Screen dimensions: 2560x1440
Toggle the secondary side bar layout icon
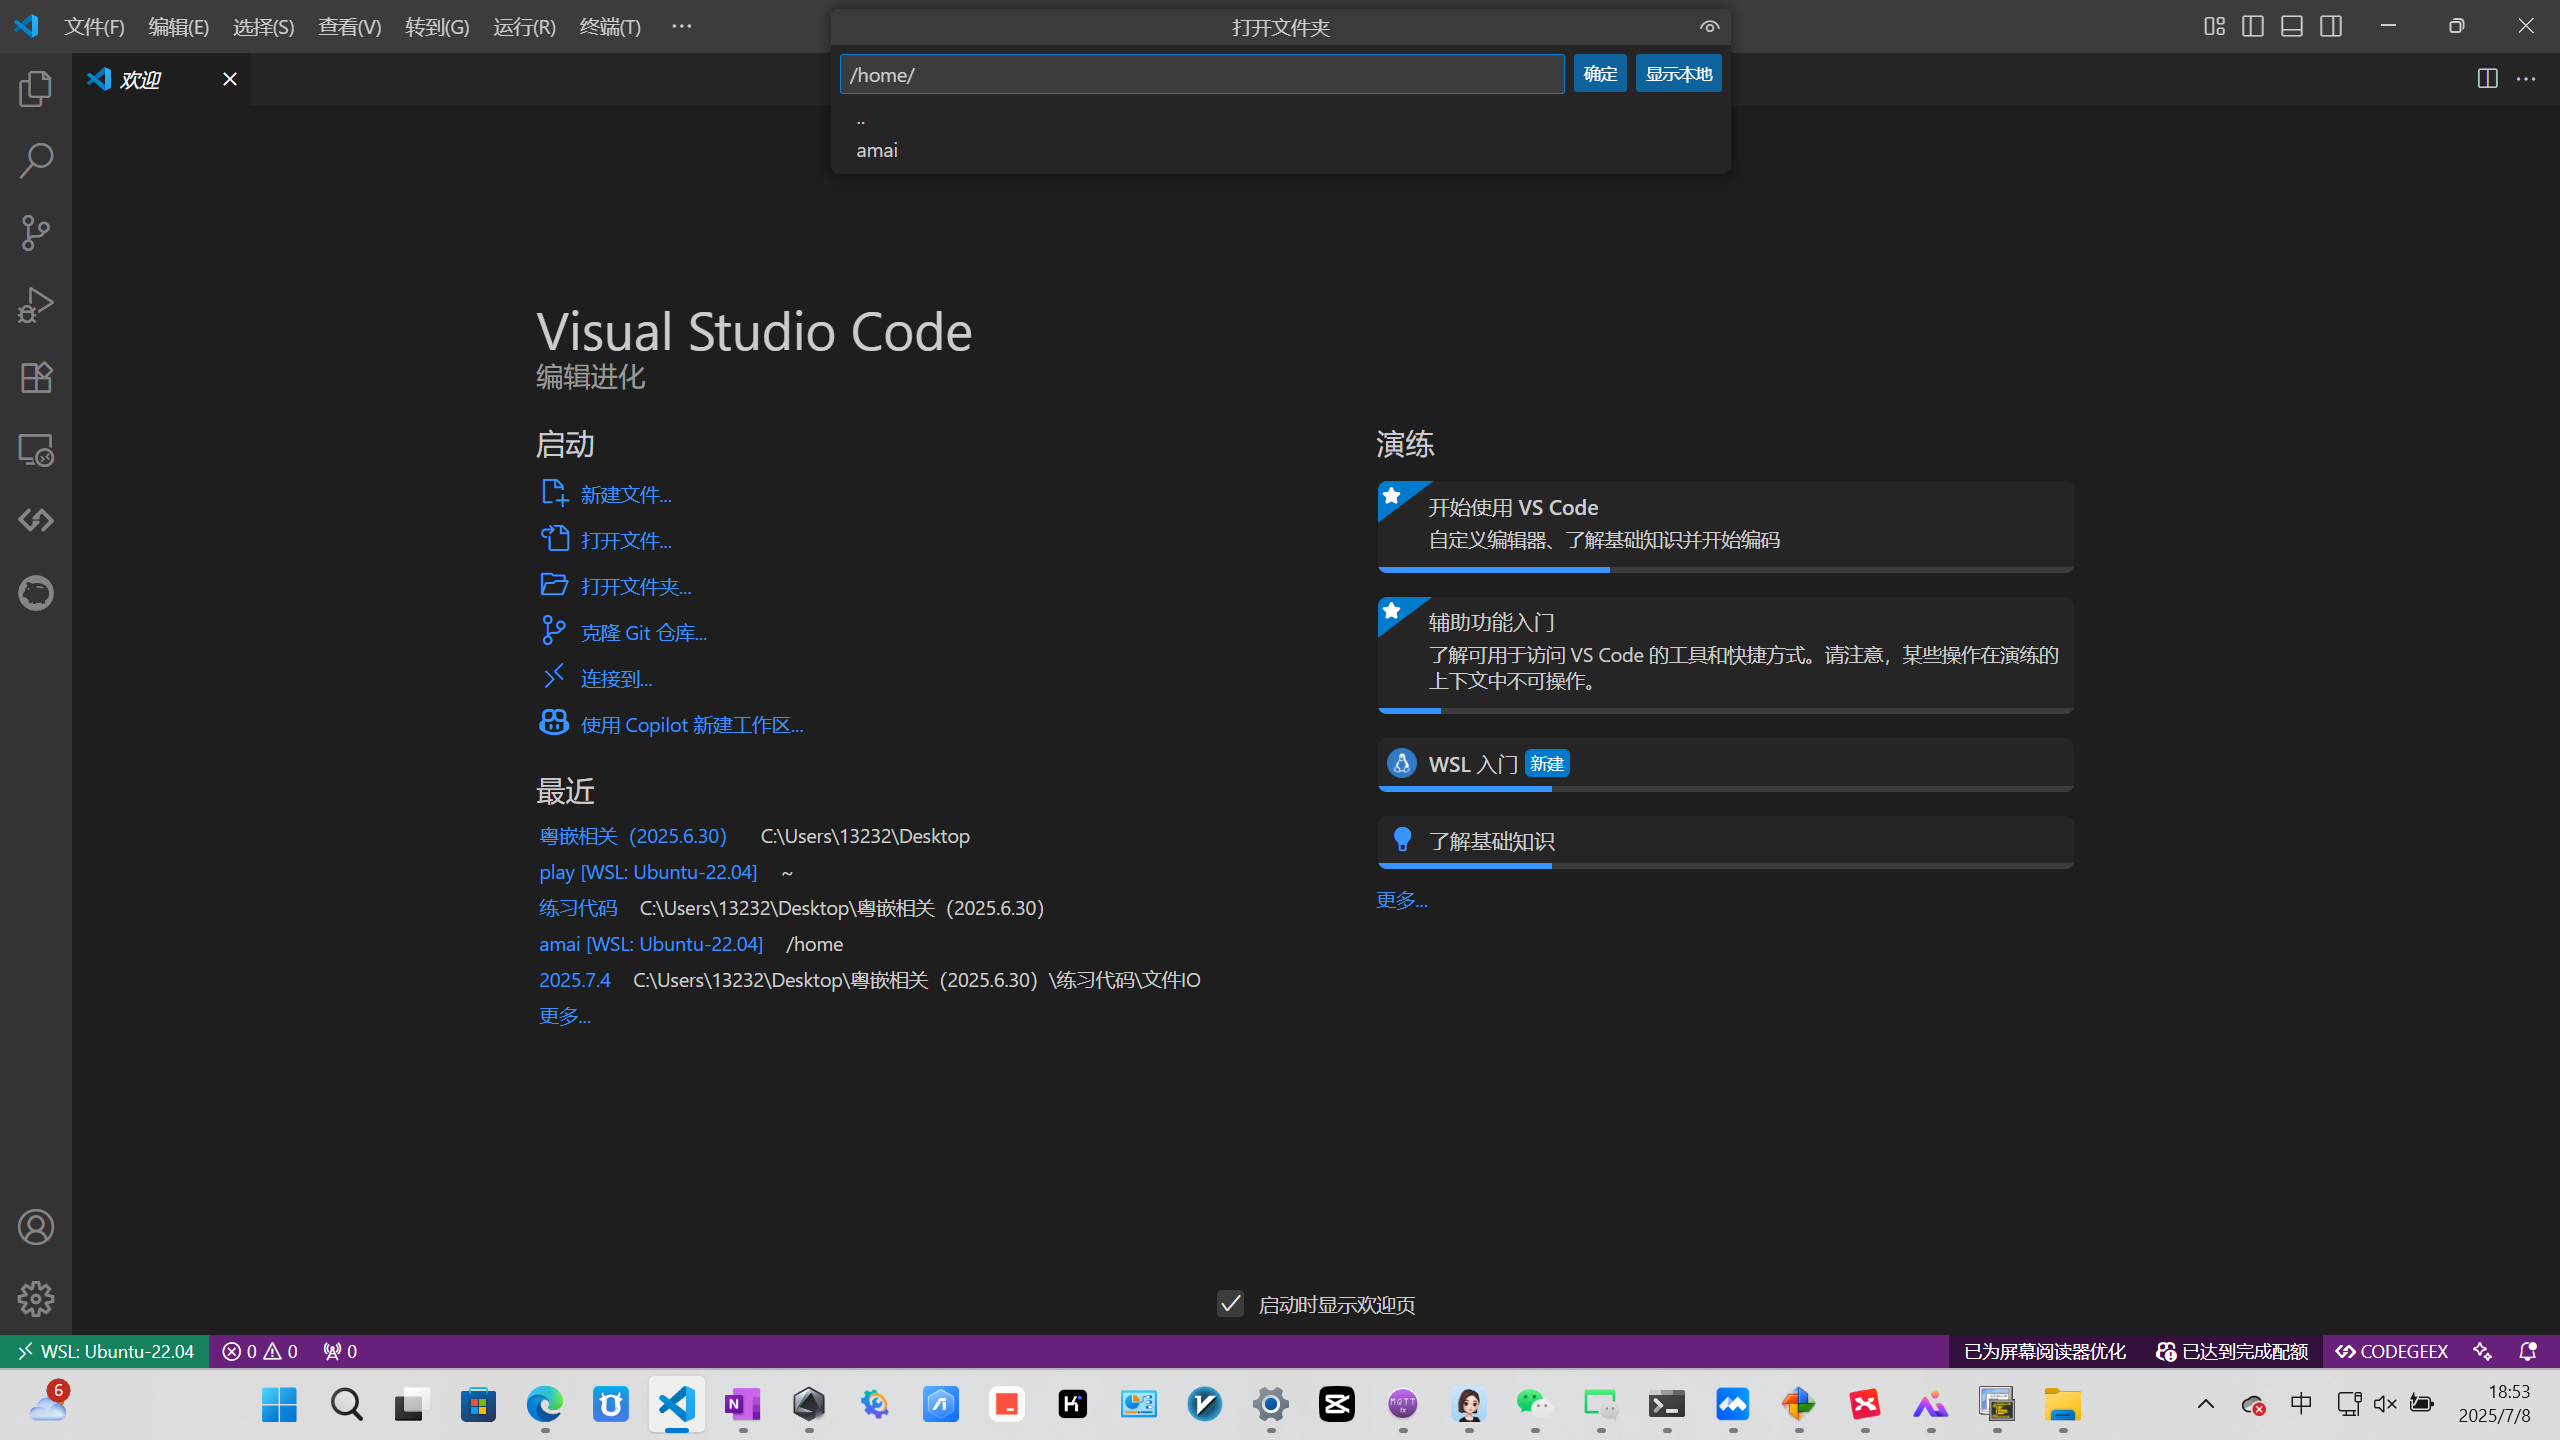tap(2330, 26)
